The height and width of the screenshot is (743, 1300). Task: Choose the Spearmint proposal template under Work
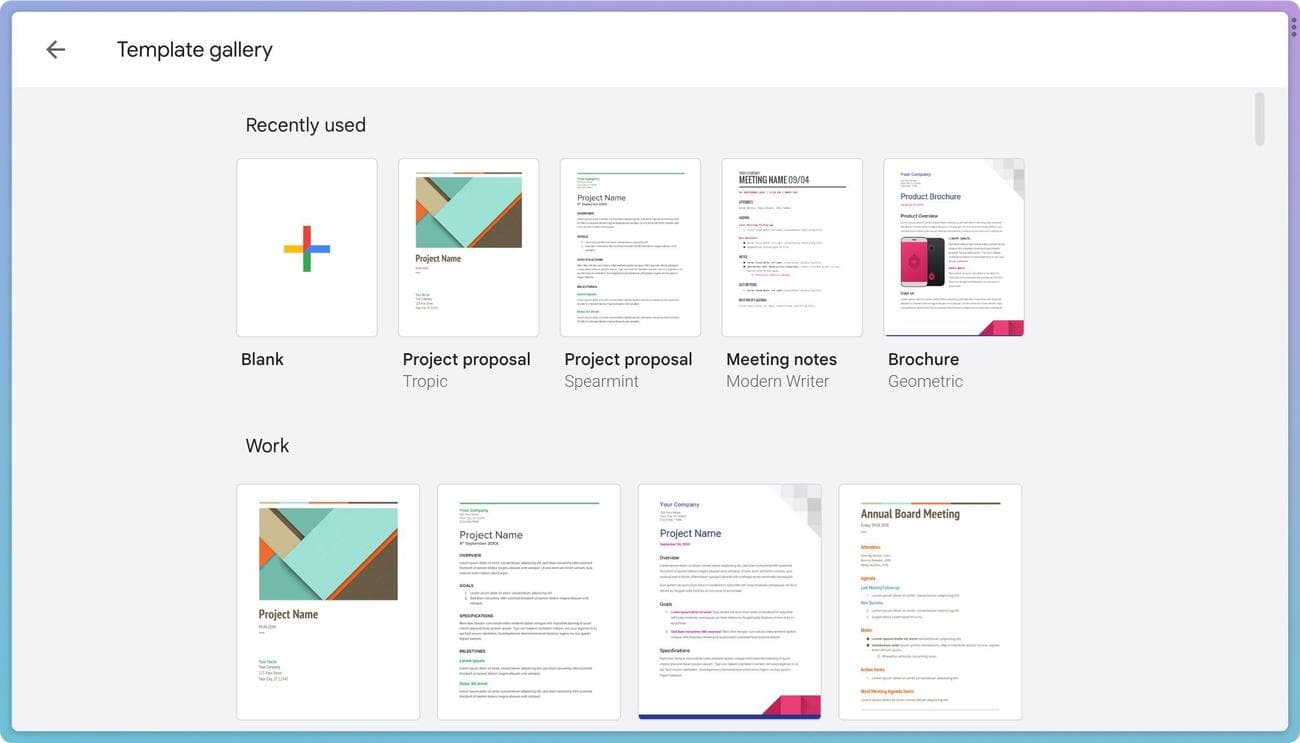point(529,602)
